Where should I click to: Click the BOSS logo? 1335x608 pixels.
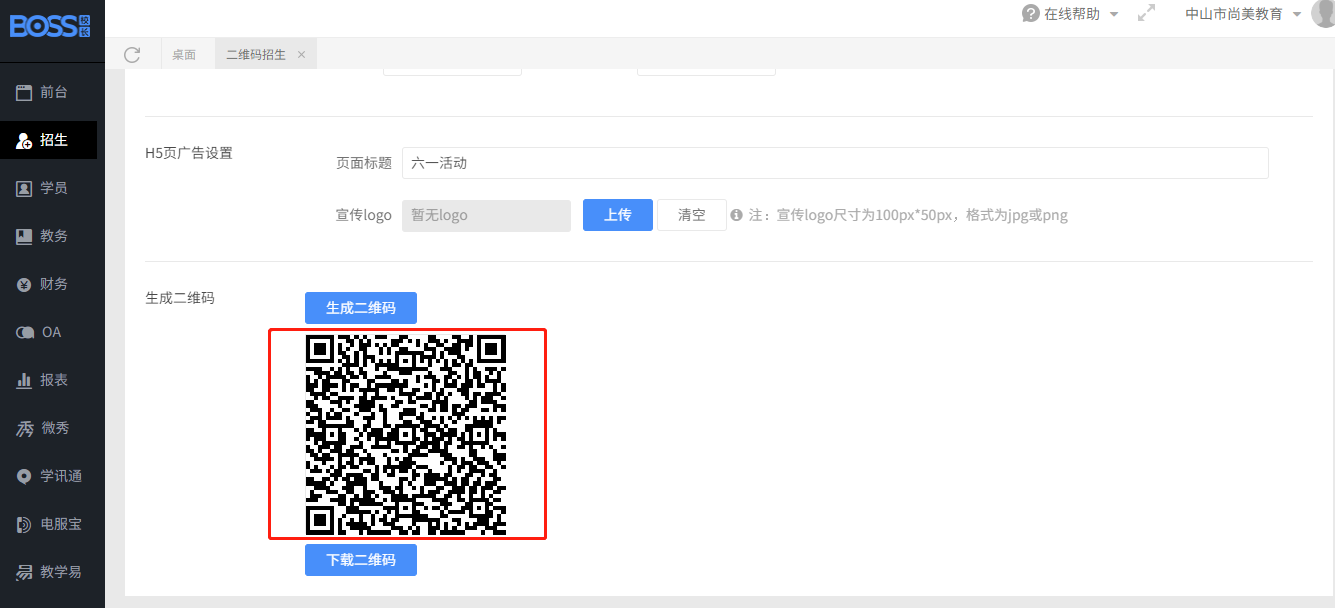point(51,25)
